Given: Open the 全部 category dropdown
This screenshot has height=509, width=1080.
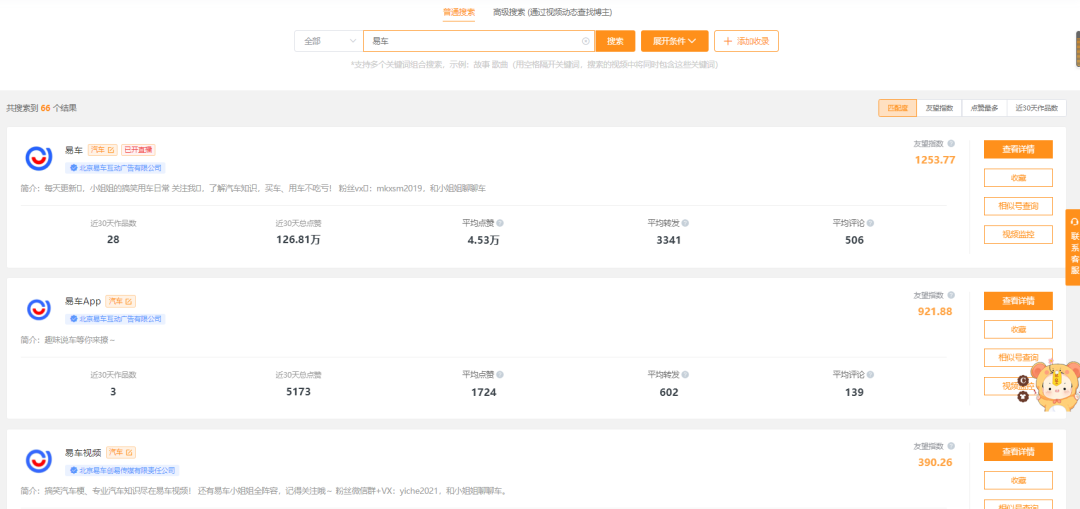Looking at the screenshot, I should point(329,41).
